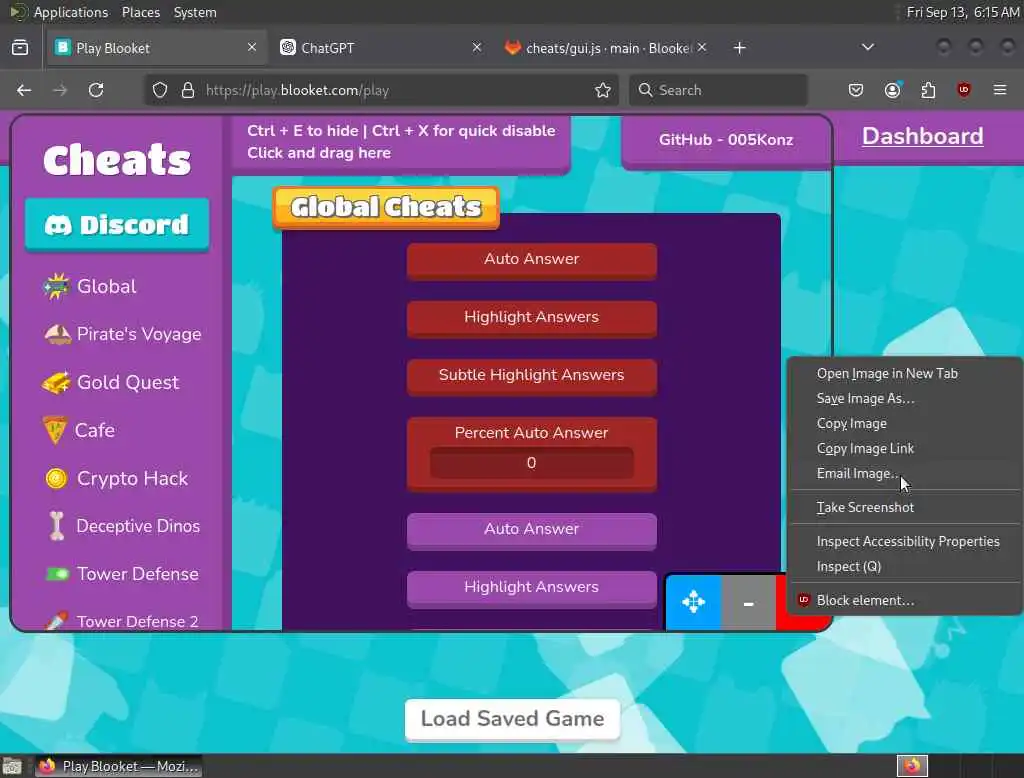Open the tracking protection shield icon

[160, 90]
